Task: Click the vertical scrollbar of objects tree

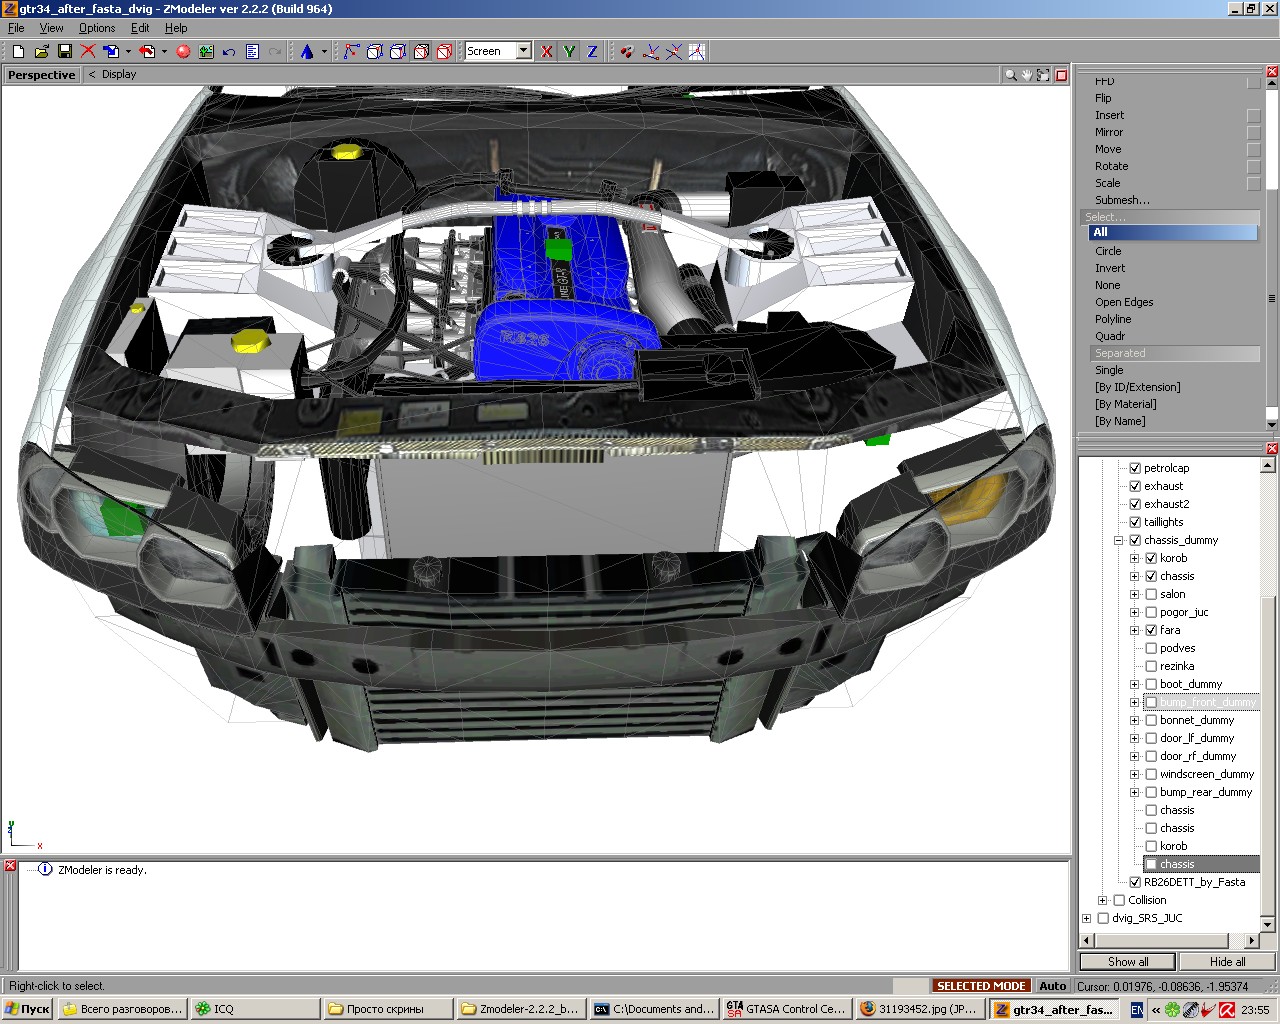Action: click(x=1269, y=693)
